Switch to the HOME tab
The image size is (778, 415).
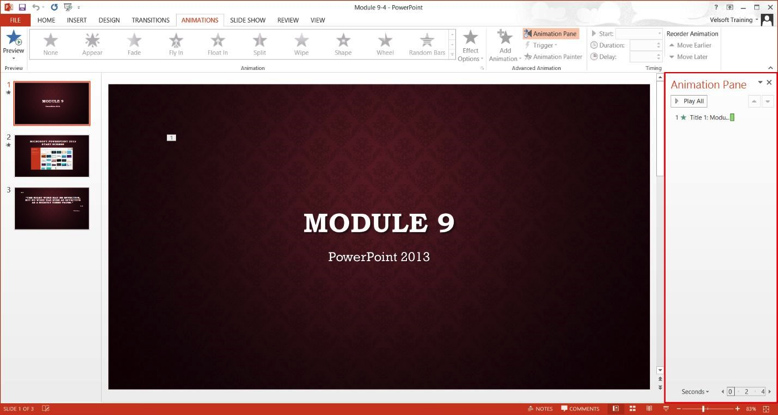pyautogui.click(x=46, y=20)
